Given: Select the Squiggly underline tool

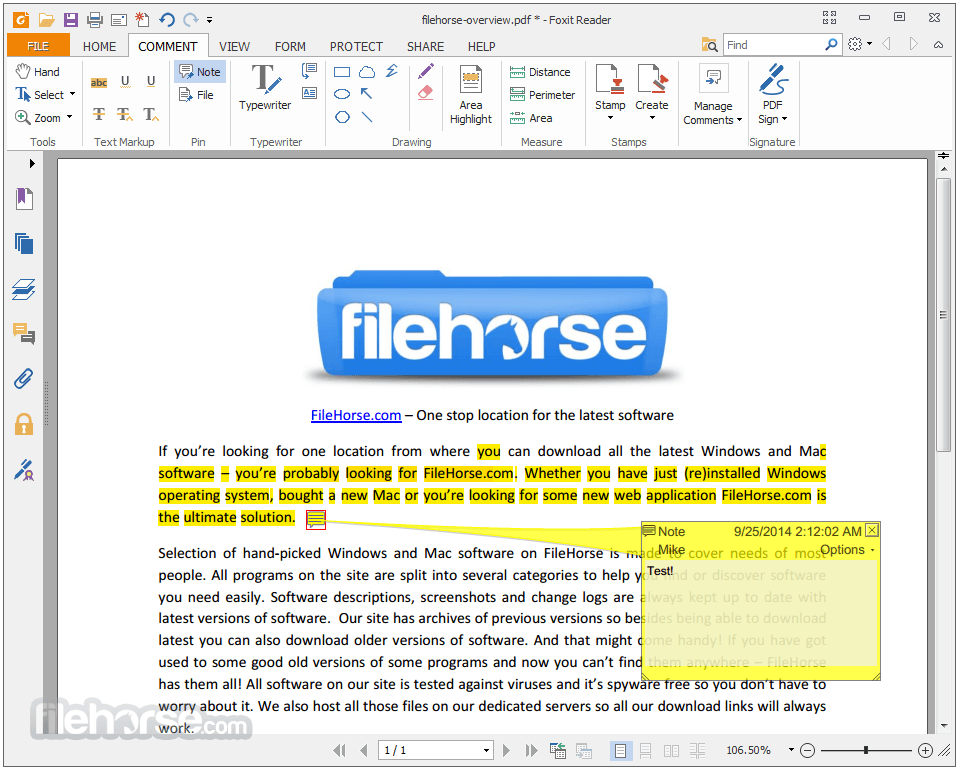Looking at the screenshot, I should pyautogui.click(x=125, y=82).
